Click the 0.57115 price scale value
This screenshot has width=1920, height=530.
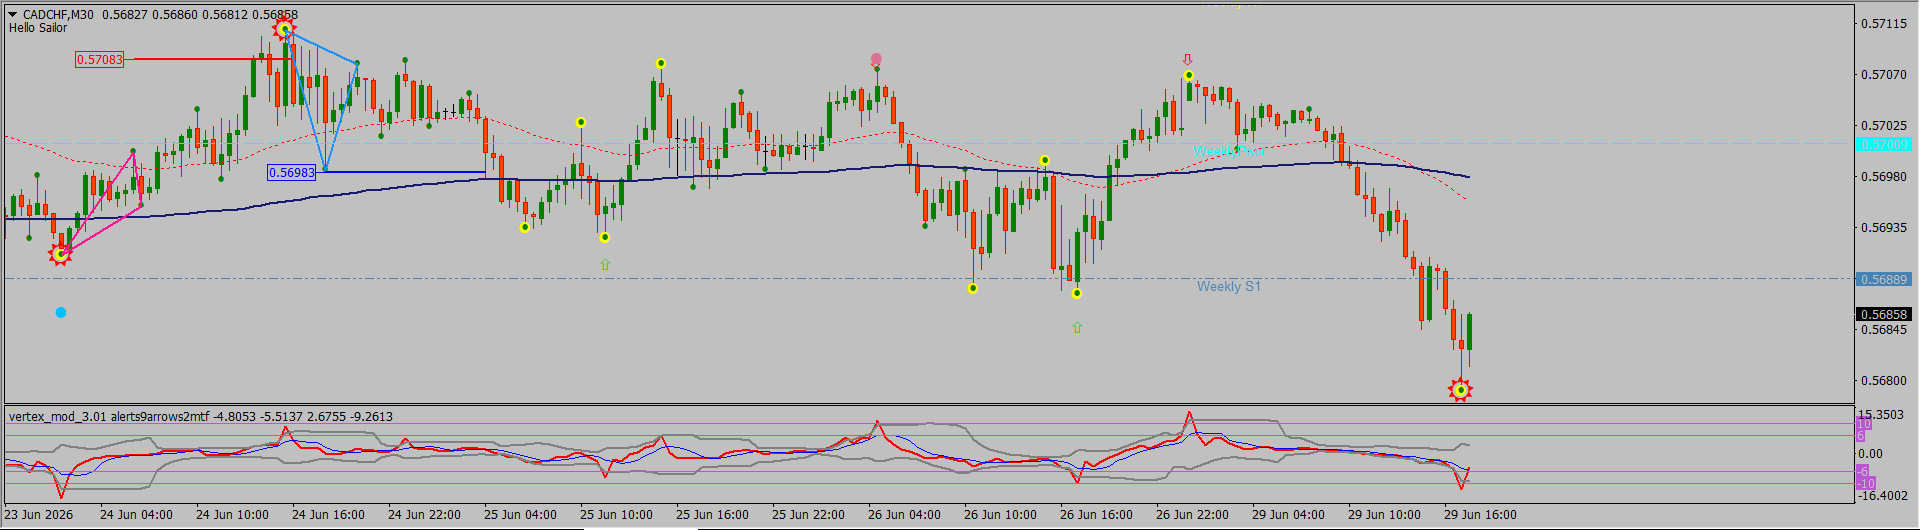pyautogui.click(x=1884, y=24)
